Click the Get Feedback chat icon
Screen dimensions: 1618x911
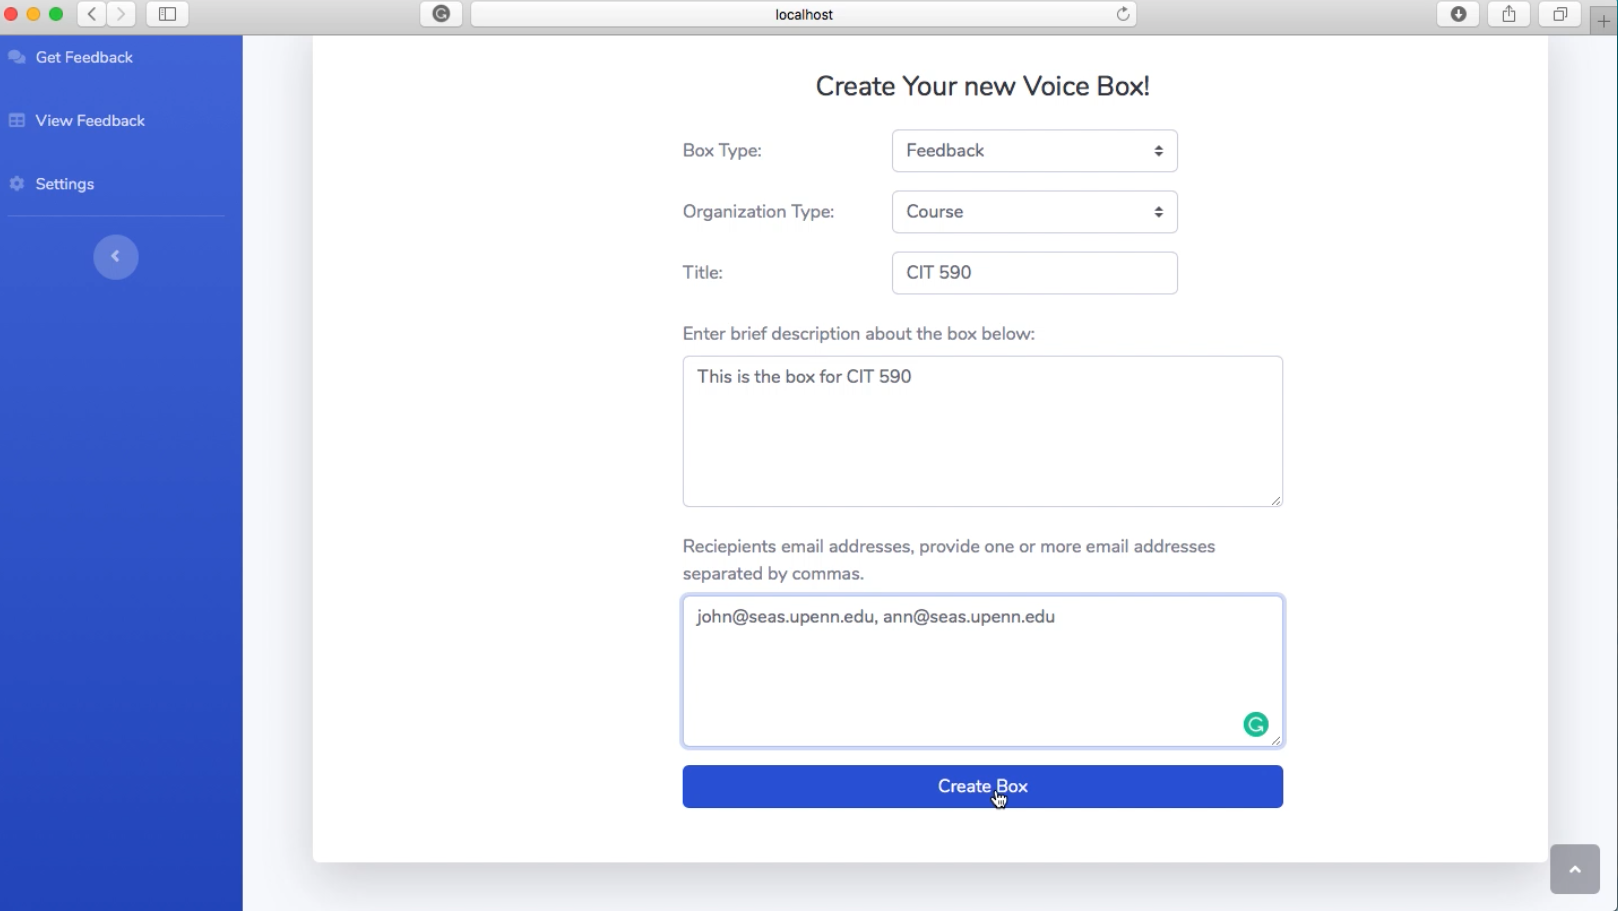click(x=17, y=57)
